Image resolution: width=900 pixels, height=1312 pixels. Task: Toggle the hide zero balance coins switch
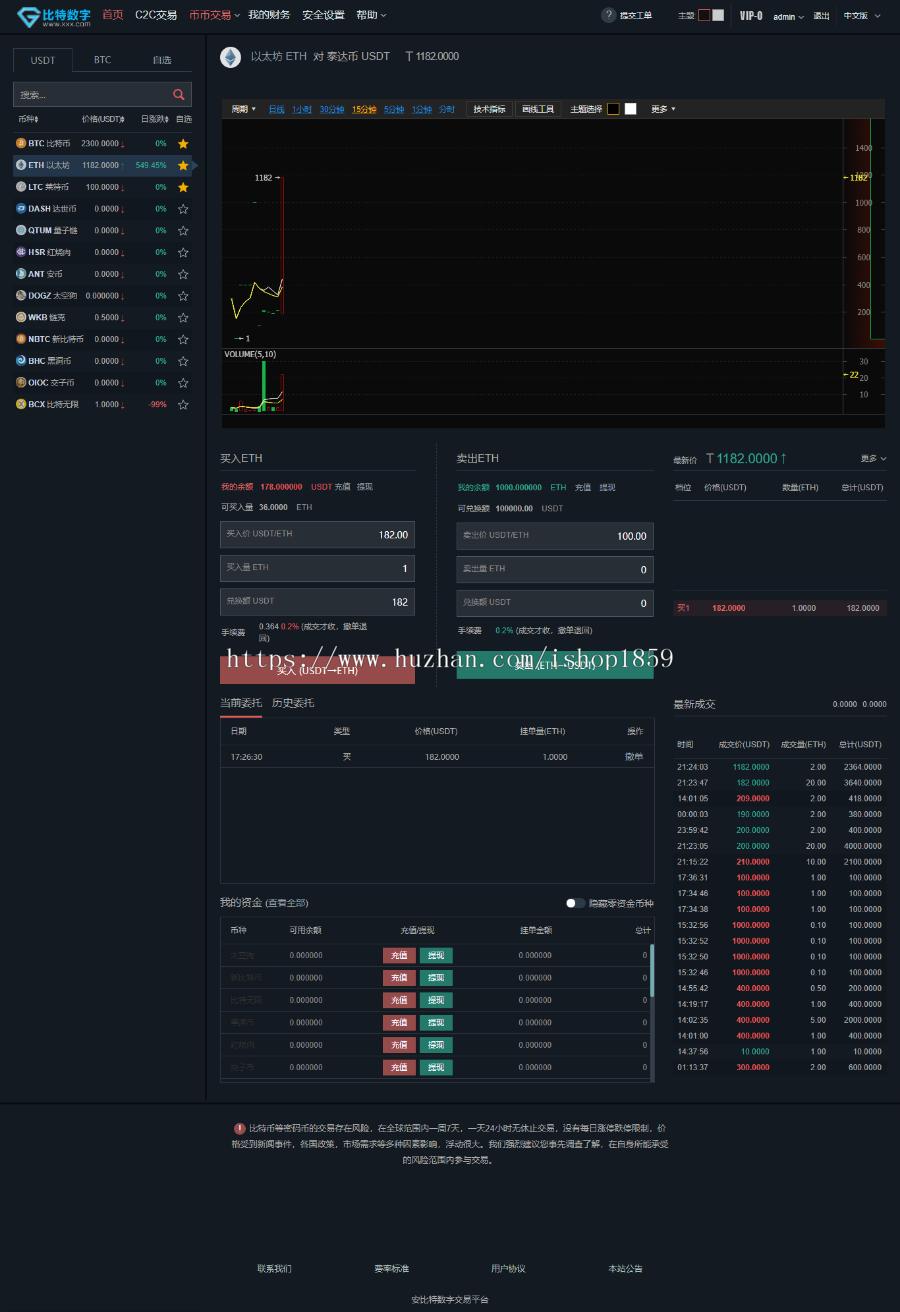pos(575,903)
